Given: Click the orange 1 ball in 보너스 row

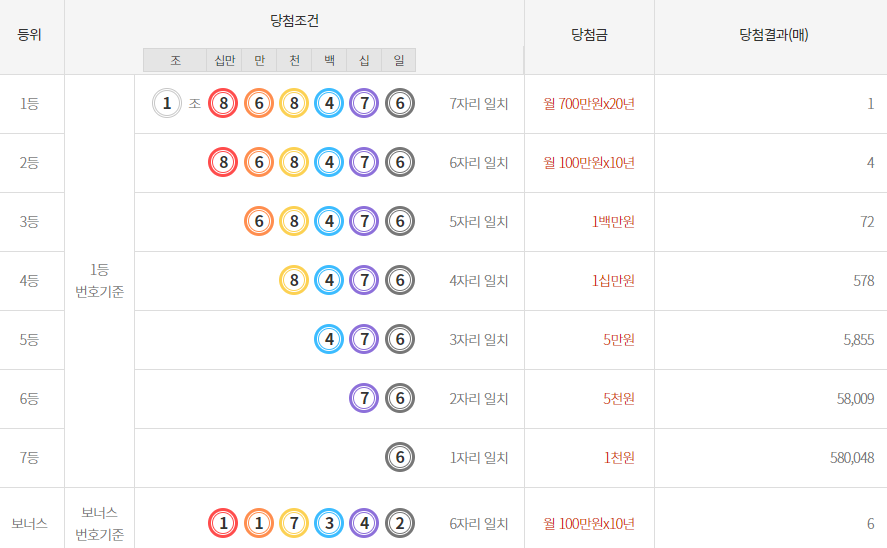Looking at the screenshot, I should pos(259,523).
